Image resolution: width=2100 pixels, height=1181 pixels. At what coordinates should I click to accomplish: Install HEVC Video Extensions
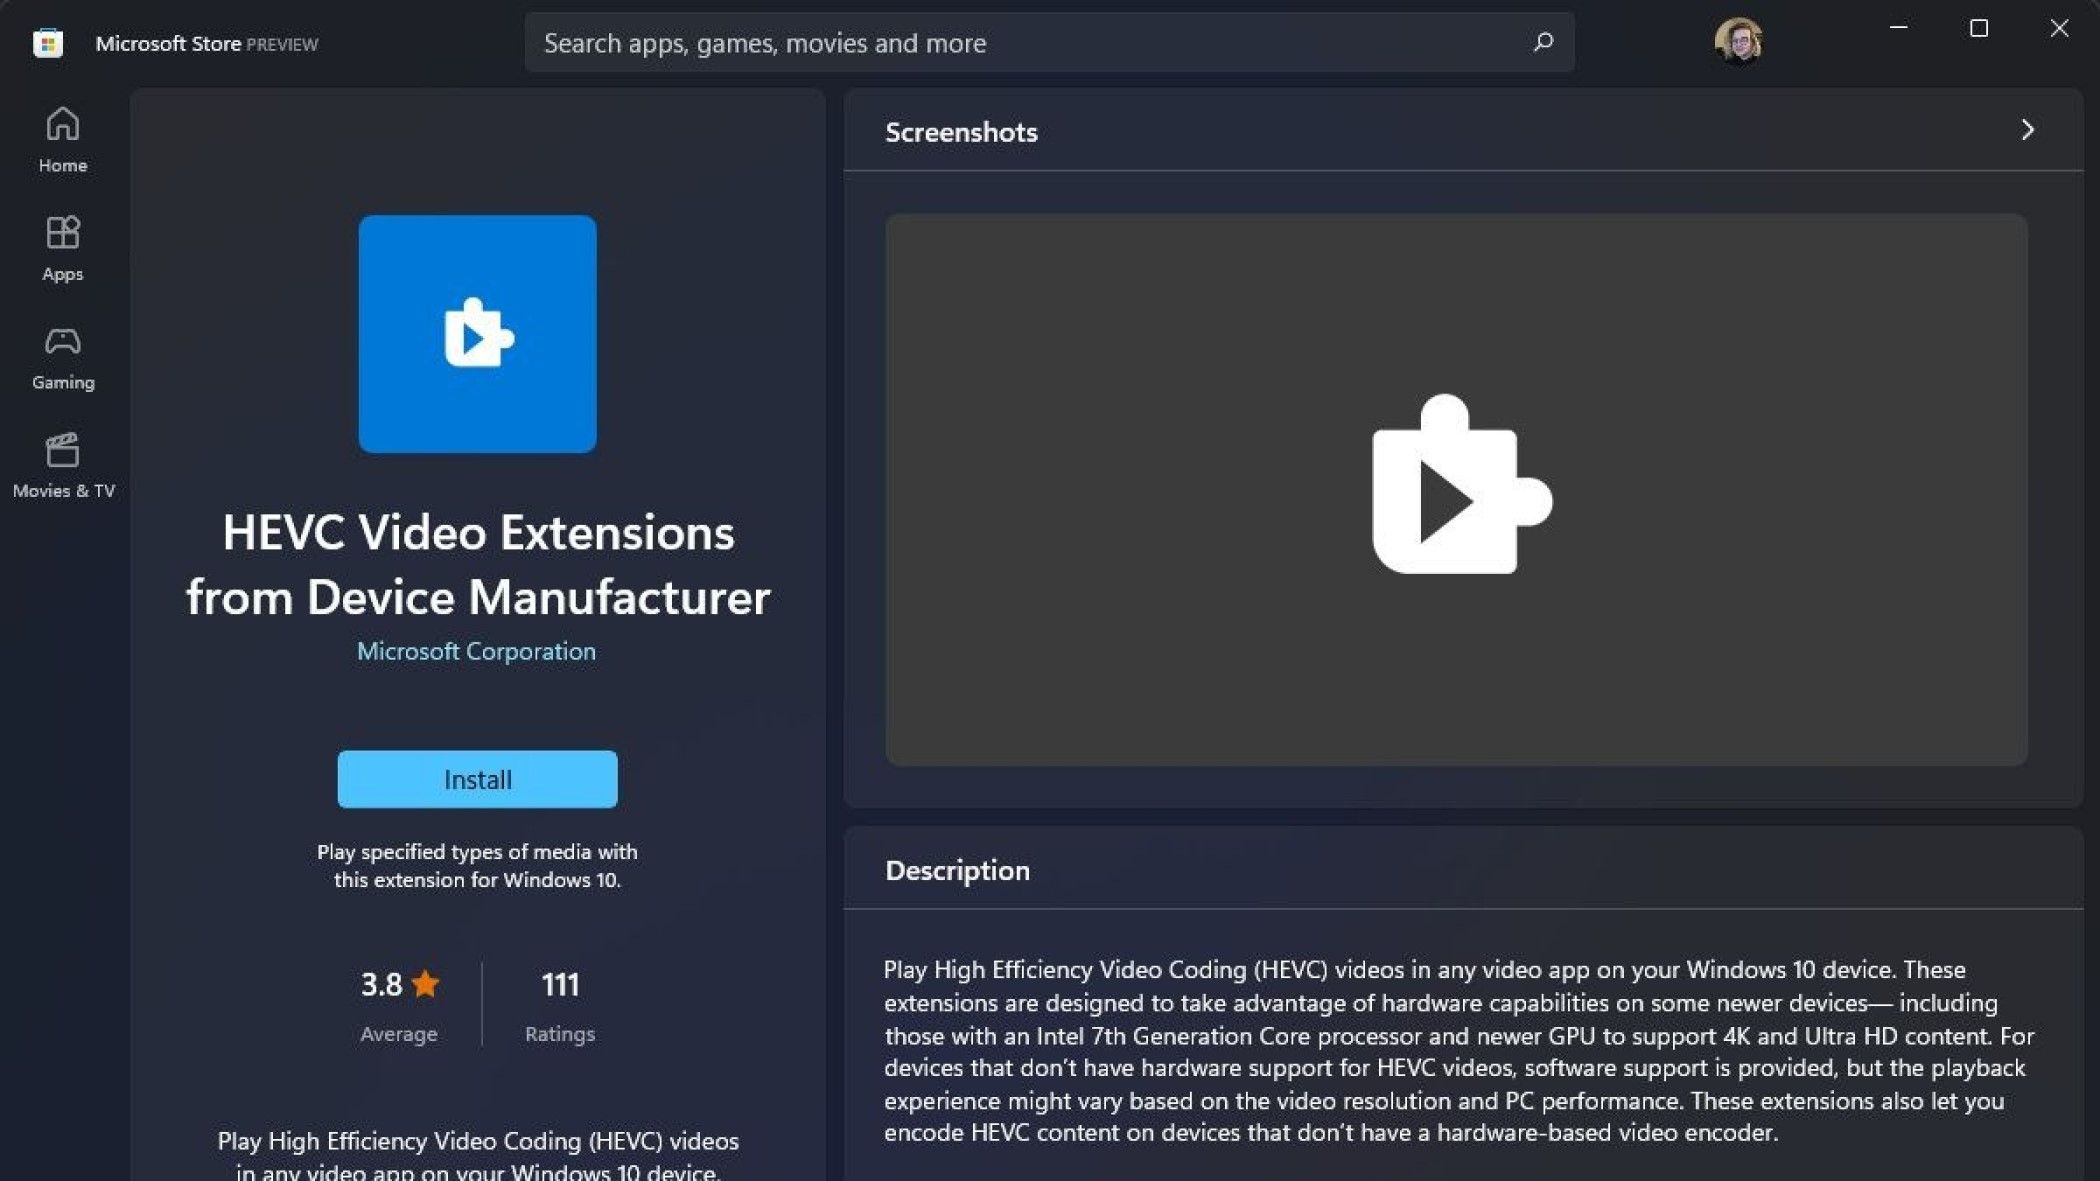(477, 779)
